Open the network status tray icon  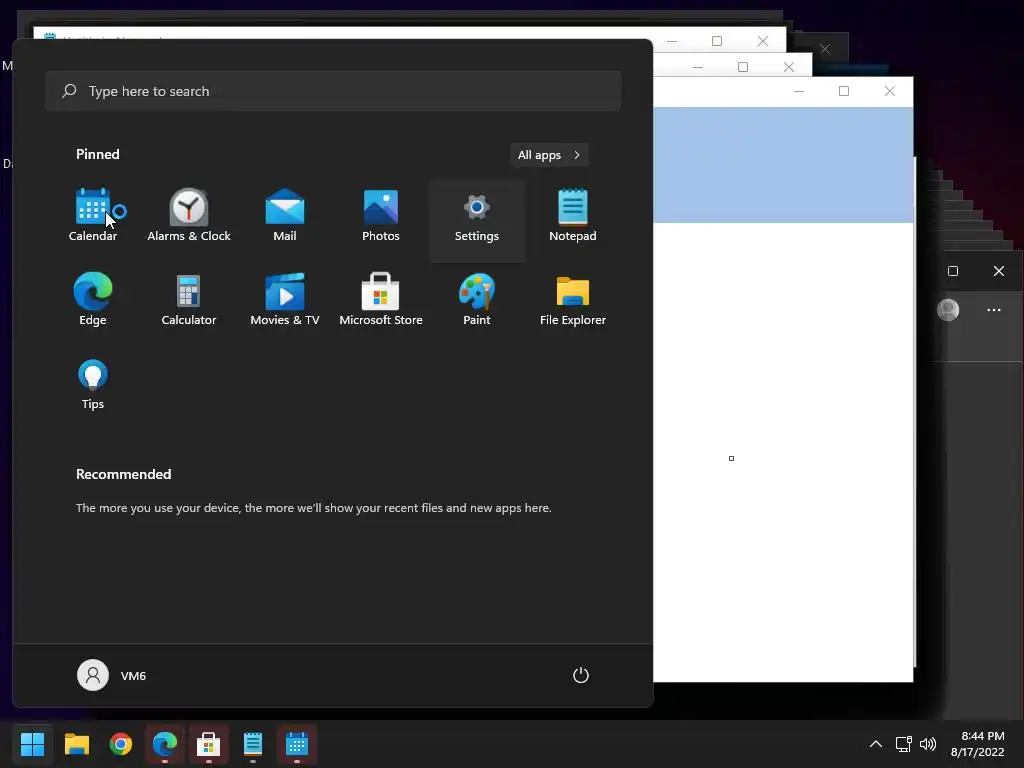pyautogui.click(x=903, y=744)
